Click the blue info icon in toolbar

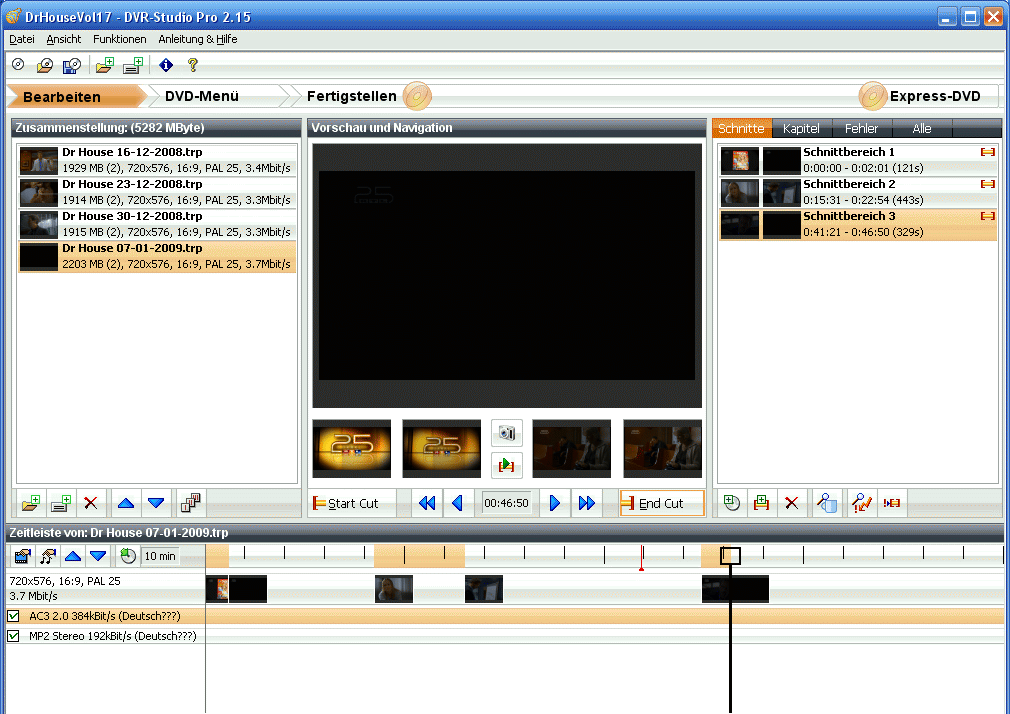166,66
